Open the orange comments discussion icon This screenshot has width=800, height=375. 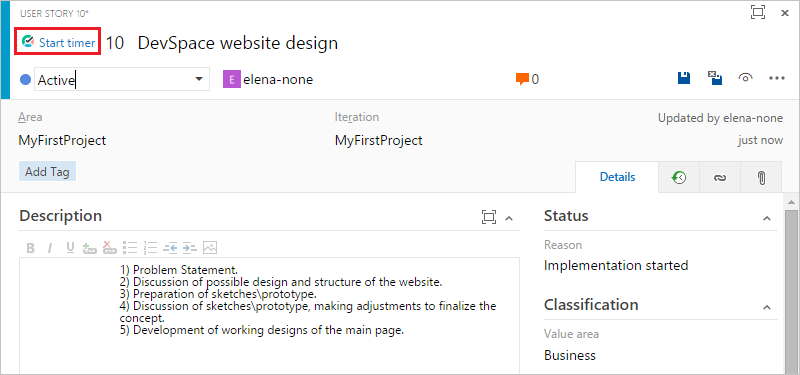(x=521, y=79)
